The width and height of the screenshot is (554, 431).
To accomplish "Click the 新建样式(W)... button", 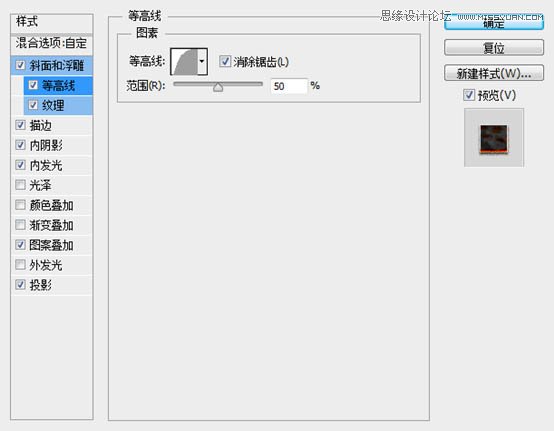I will click(494, 73).
